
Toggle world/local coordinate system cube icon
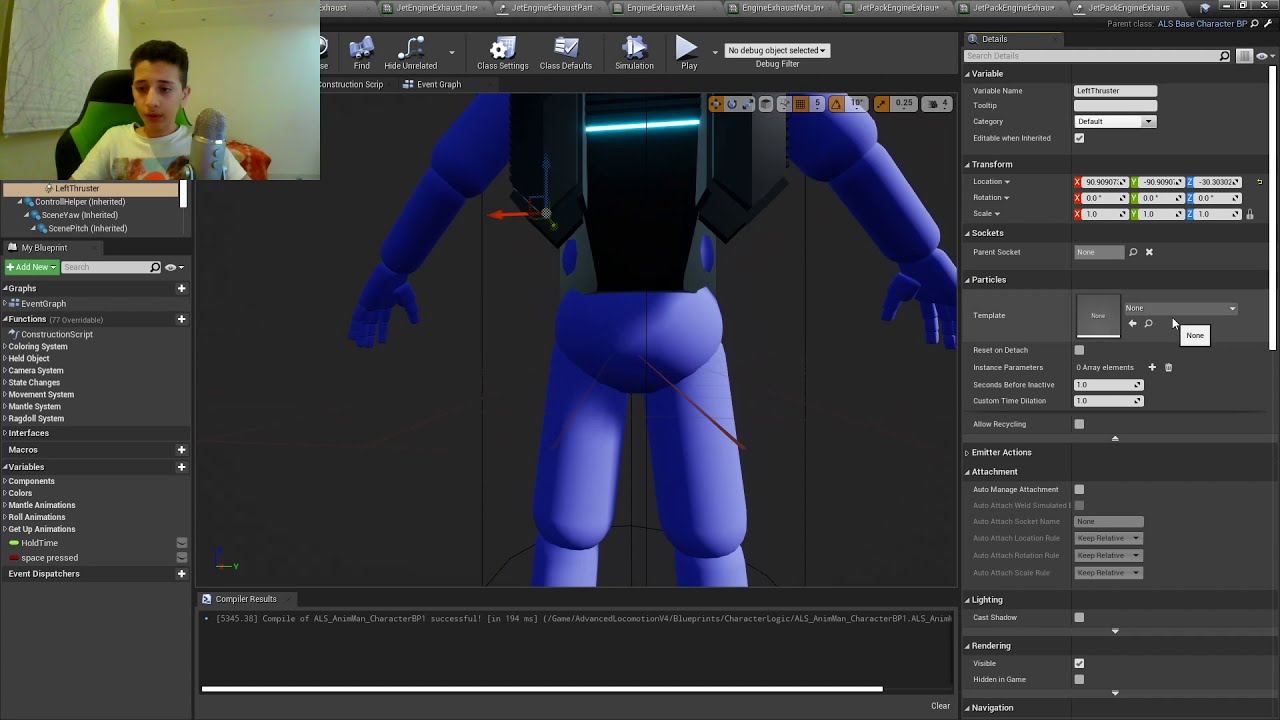(766, 104)
